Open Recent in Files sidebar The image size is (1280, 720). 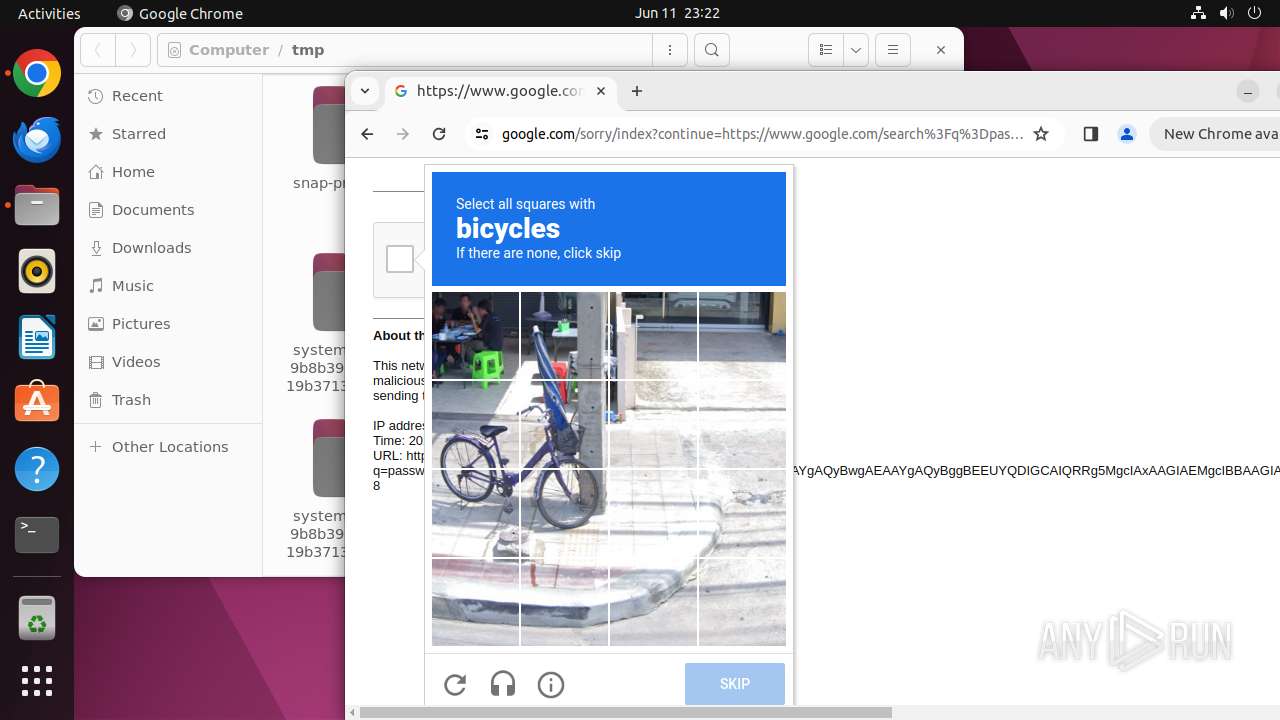(x=168, y=96)
